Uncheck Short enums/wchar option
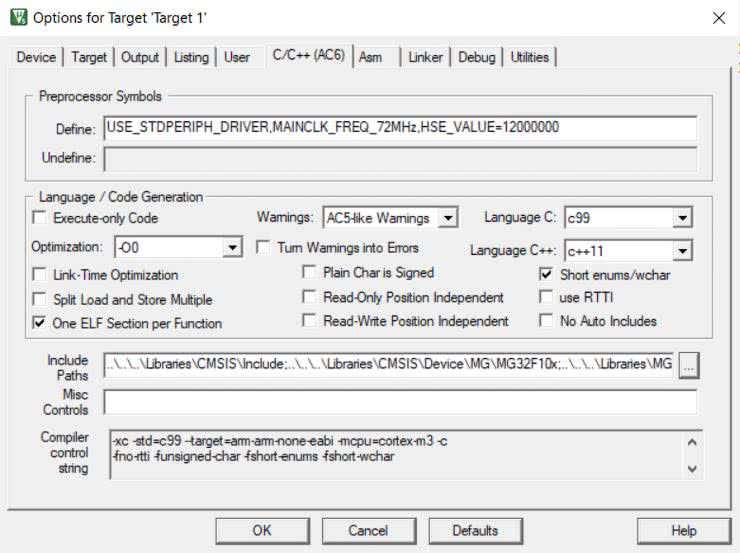740x553 pixels. pyautogui.click(x=546, y=274)
